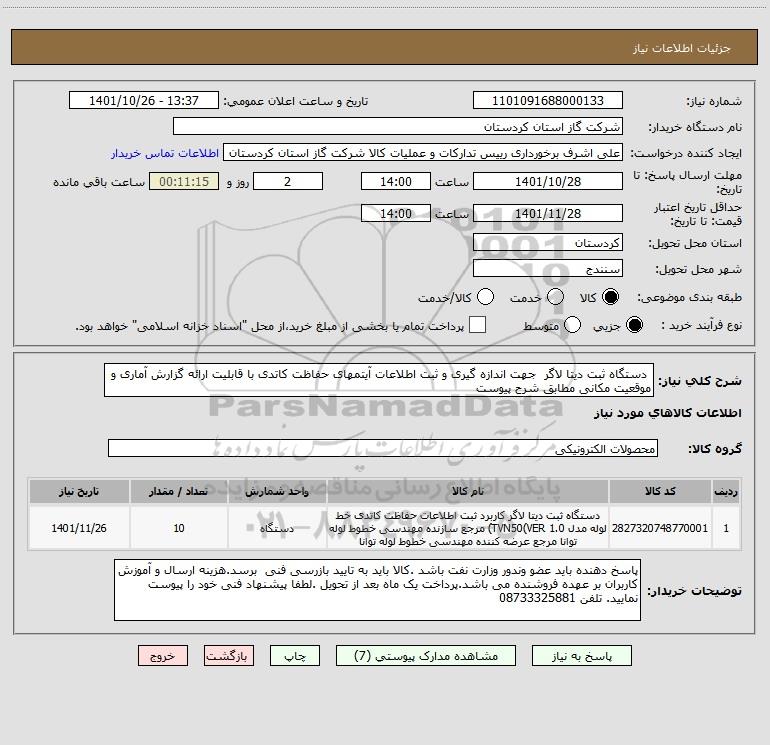Click the چاپ print button
The height and width of the screenshot is (745, 770).
click(x=295, y=656)
